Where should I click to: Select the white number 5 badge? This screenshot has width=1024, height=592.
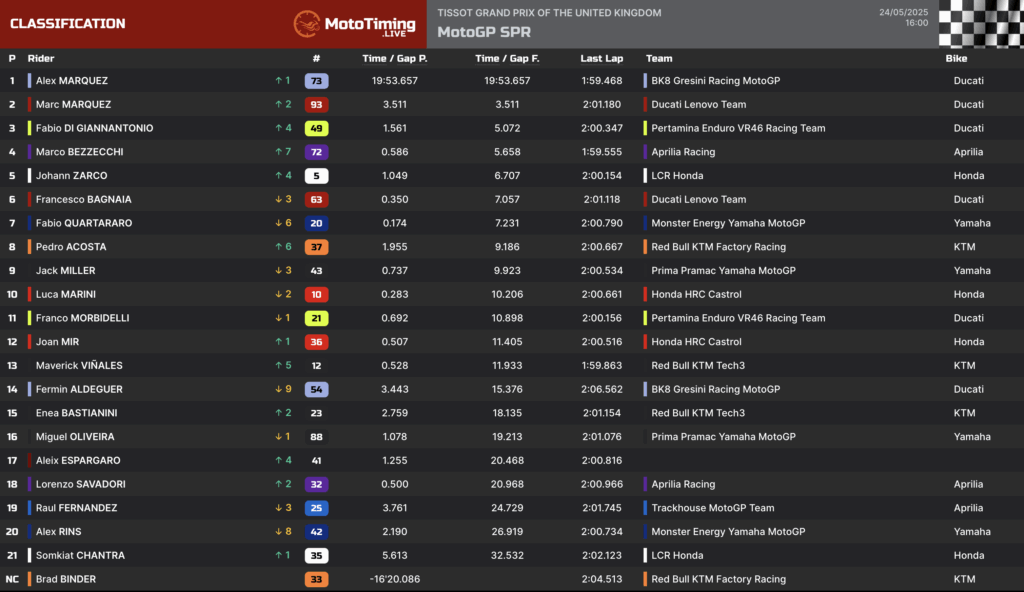pos(316,176)
